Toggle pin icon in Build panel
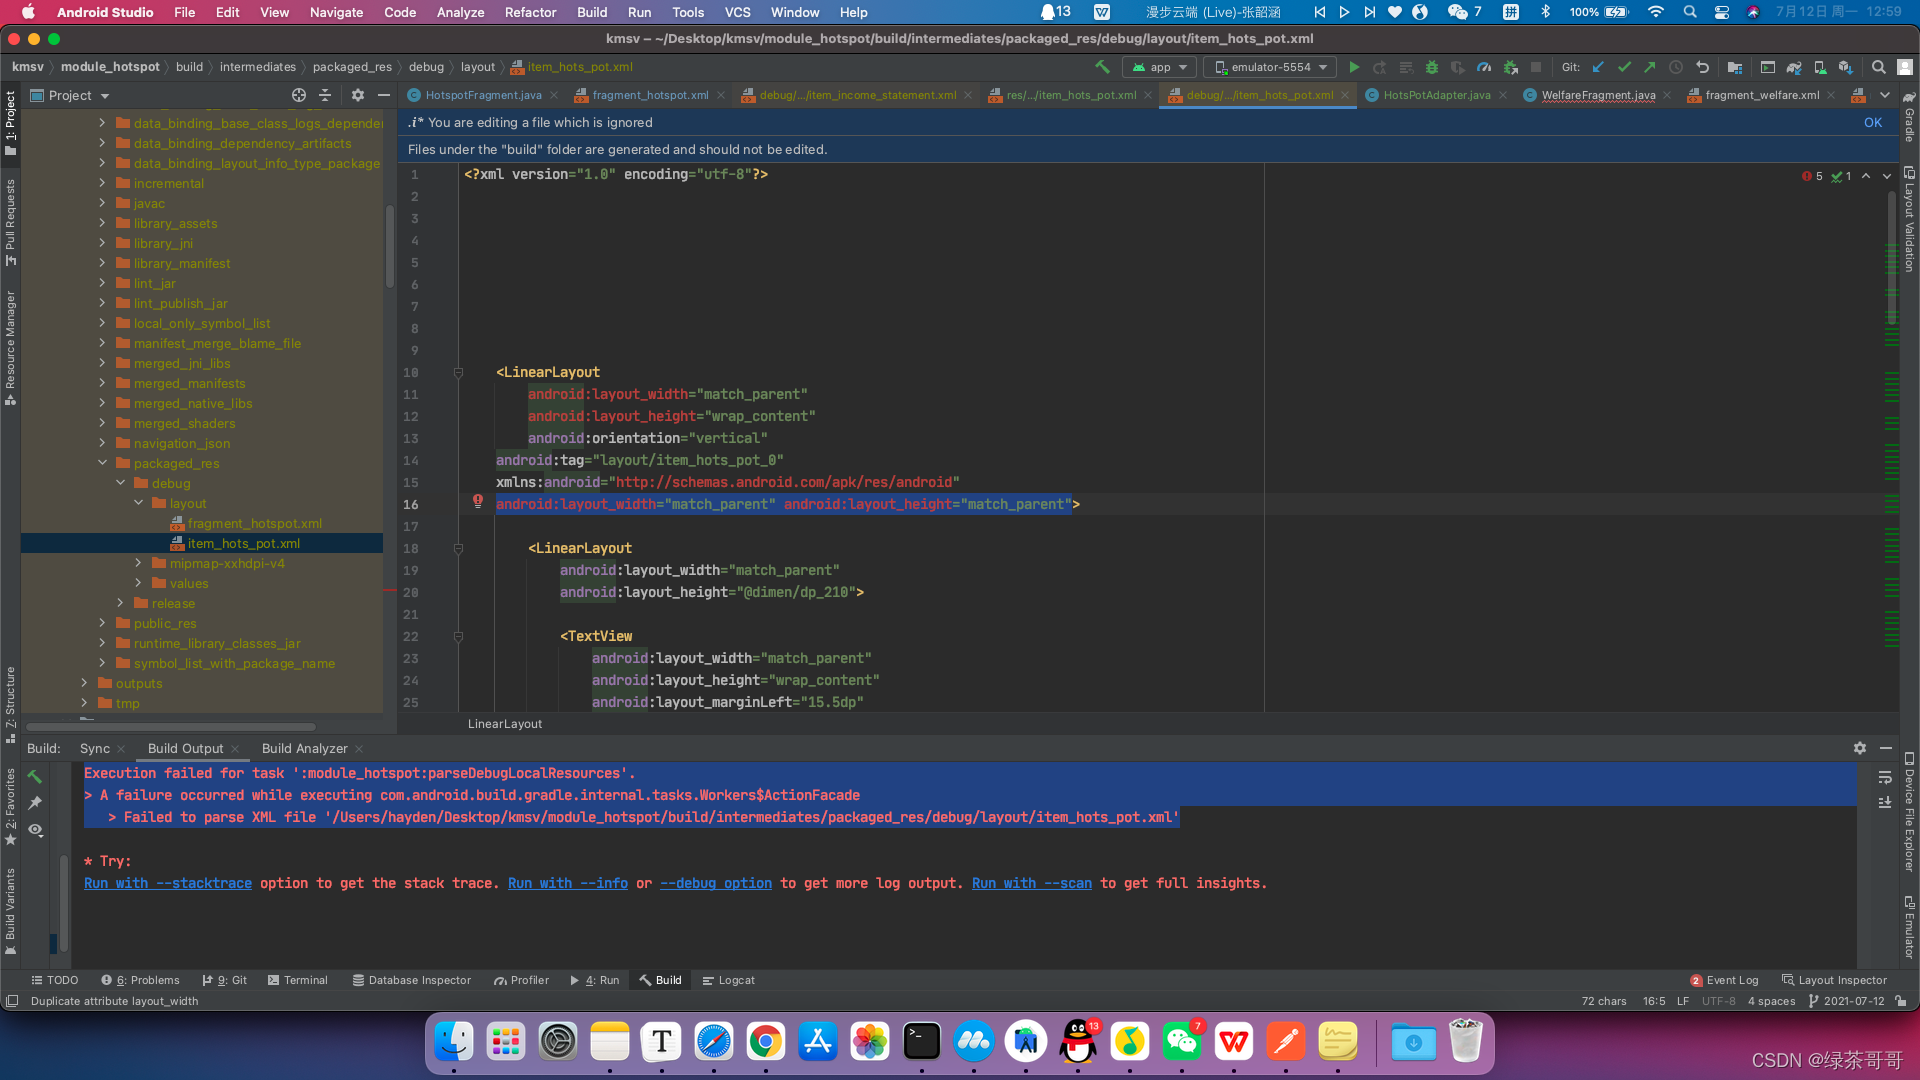The width and height of the screenshot is (1920, 1080). 36,802
